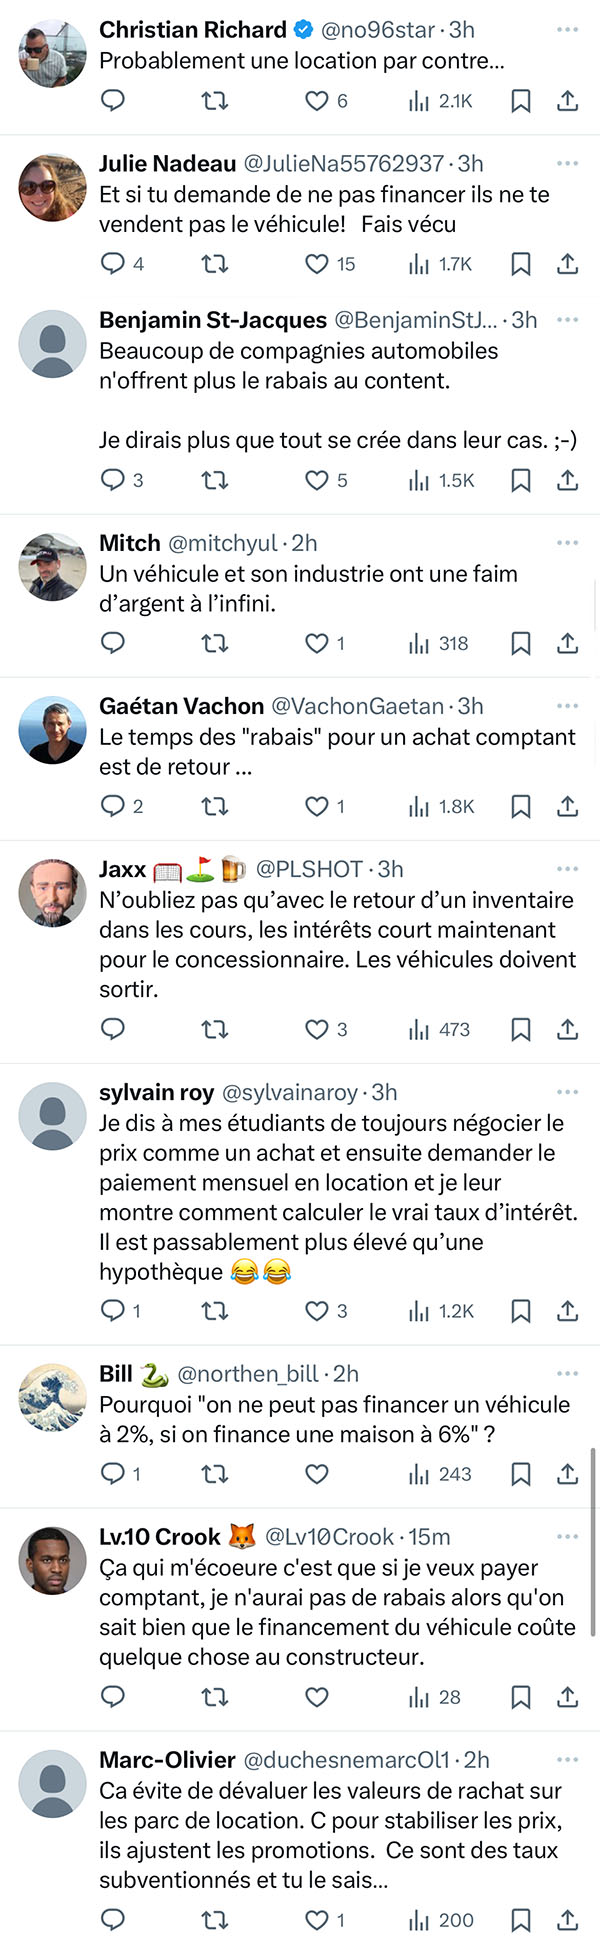View analytics on Jaxx's tweet
Image resolution: width=600 pixels, height=1957 pixels.
(x=439, y=1030)
